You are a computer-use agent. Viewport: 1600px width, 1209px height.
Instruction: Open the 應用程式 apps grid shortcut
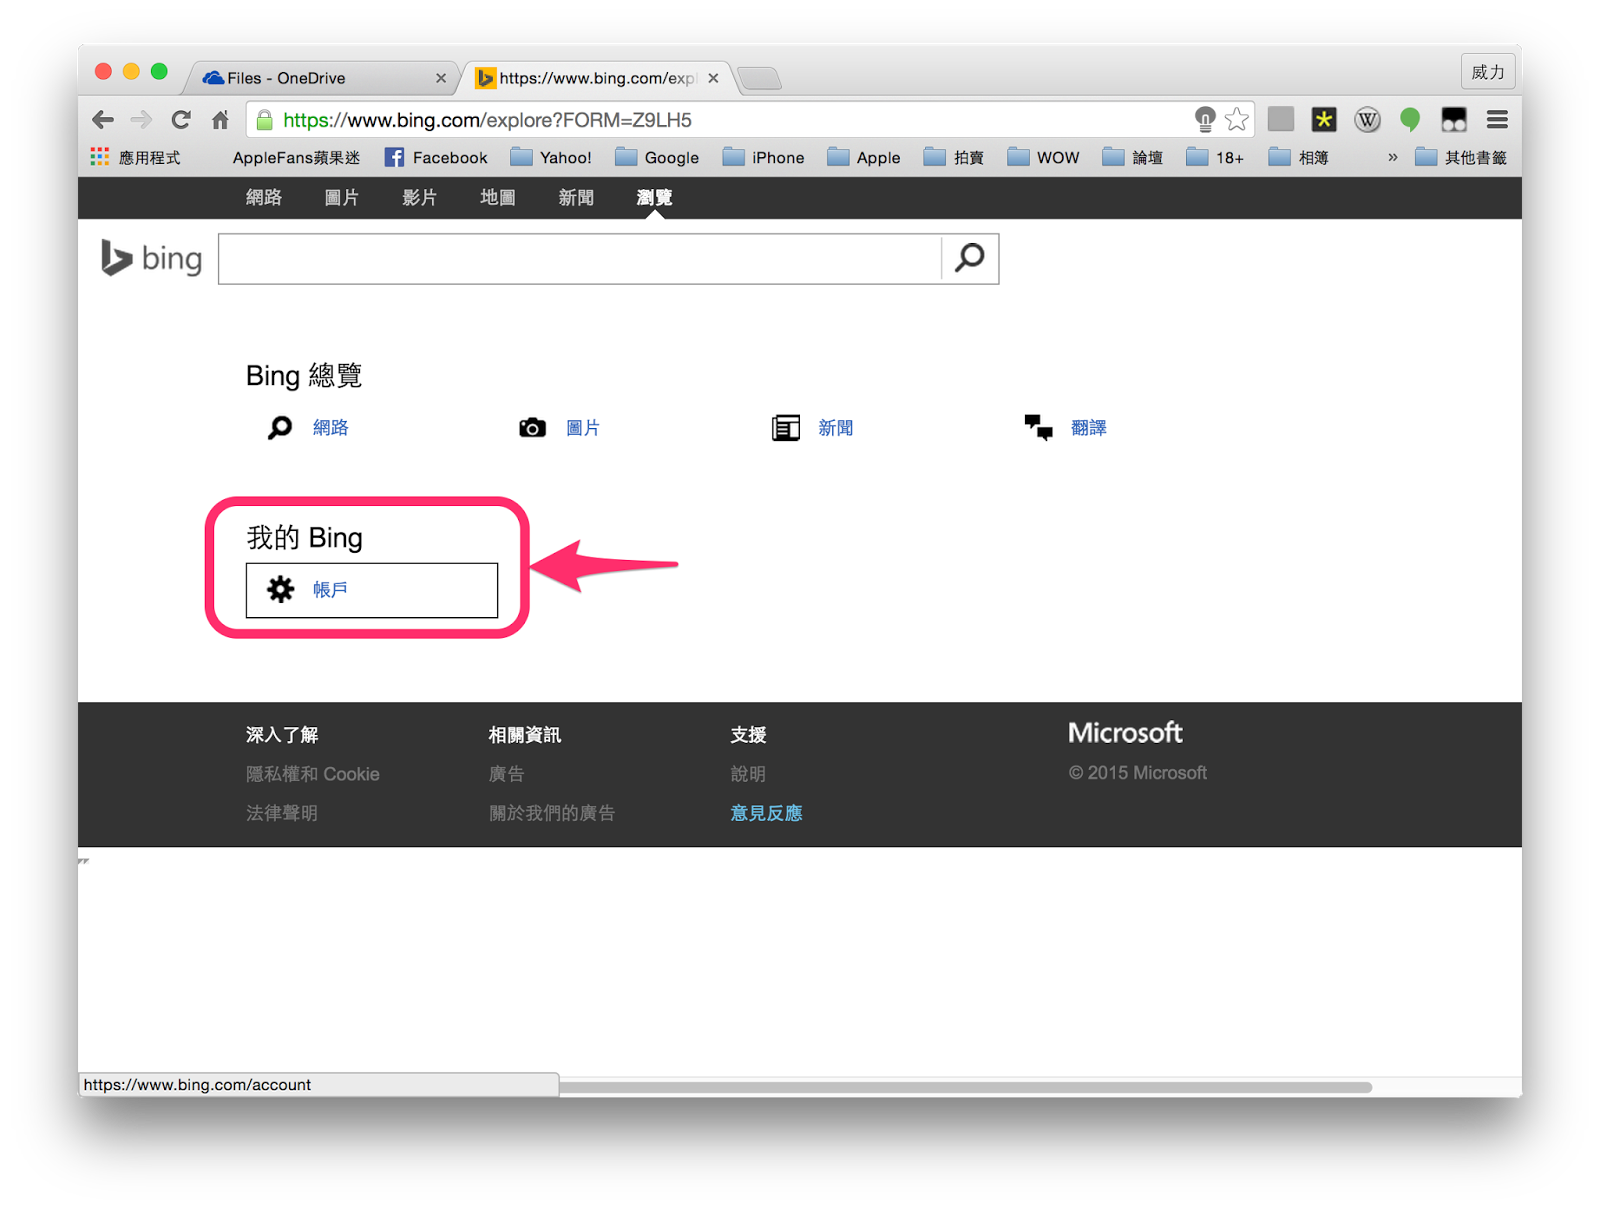click(x=136, y=157)
